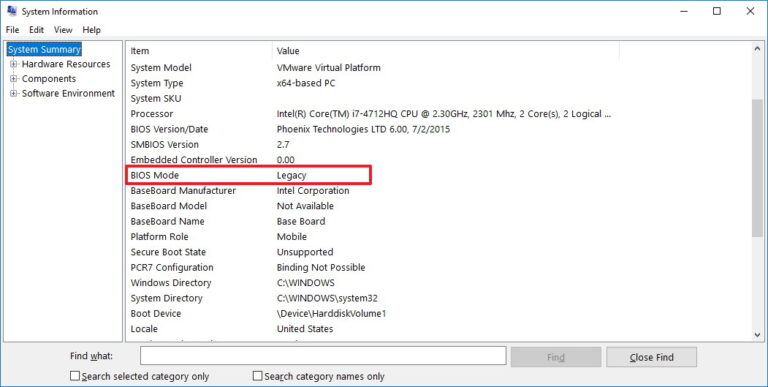Click the value 'Intel Corporation'
Image resolution: width=768 pixels, height=387 pixels.
coord(313,191)
